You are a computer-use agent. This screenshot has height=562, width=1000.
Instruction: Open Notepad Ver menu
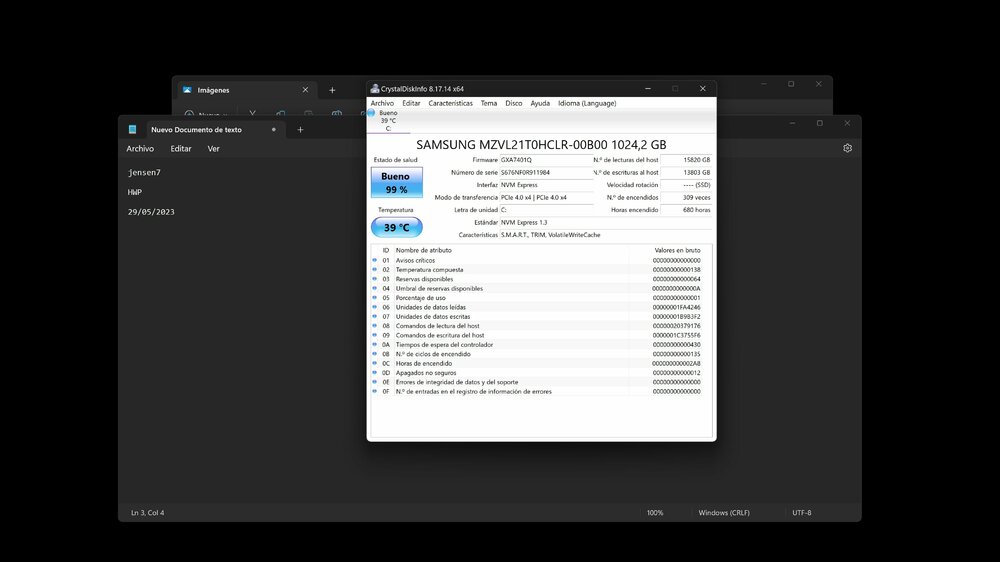click(x=214, y=149)
